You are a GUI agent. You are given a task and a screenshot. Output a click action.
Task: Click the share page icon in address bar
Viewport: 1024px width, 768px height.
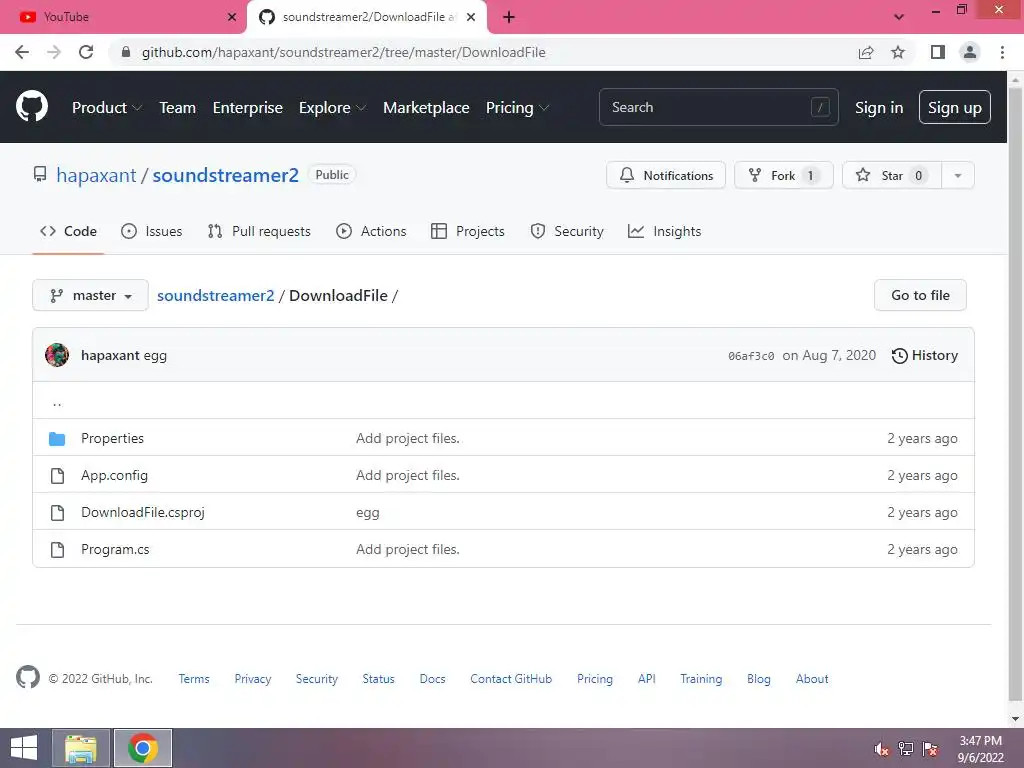(x=866, y=52)
